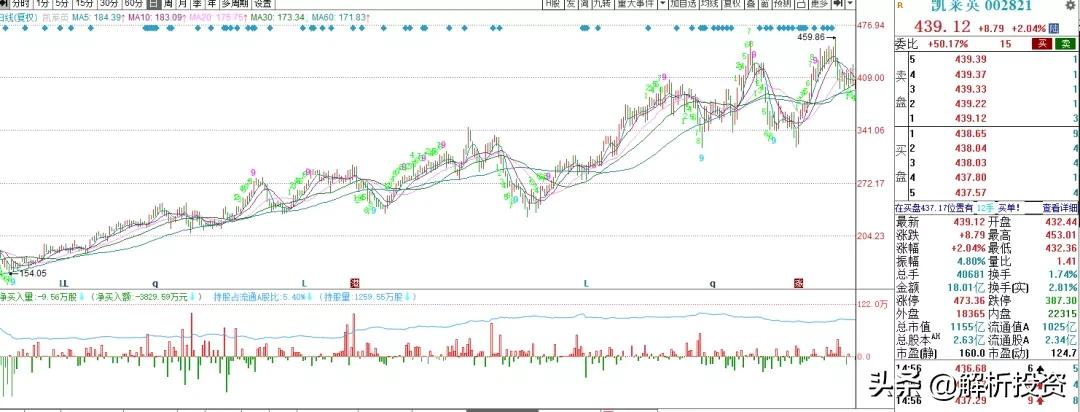Switch to the 周 weekly period
The width and height of the screenshot is (1080, 412).
pyautogui.click(x=169, y=3)
